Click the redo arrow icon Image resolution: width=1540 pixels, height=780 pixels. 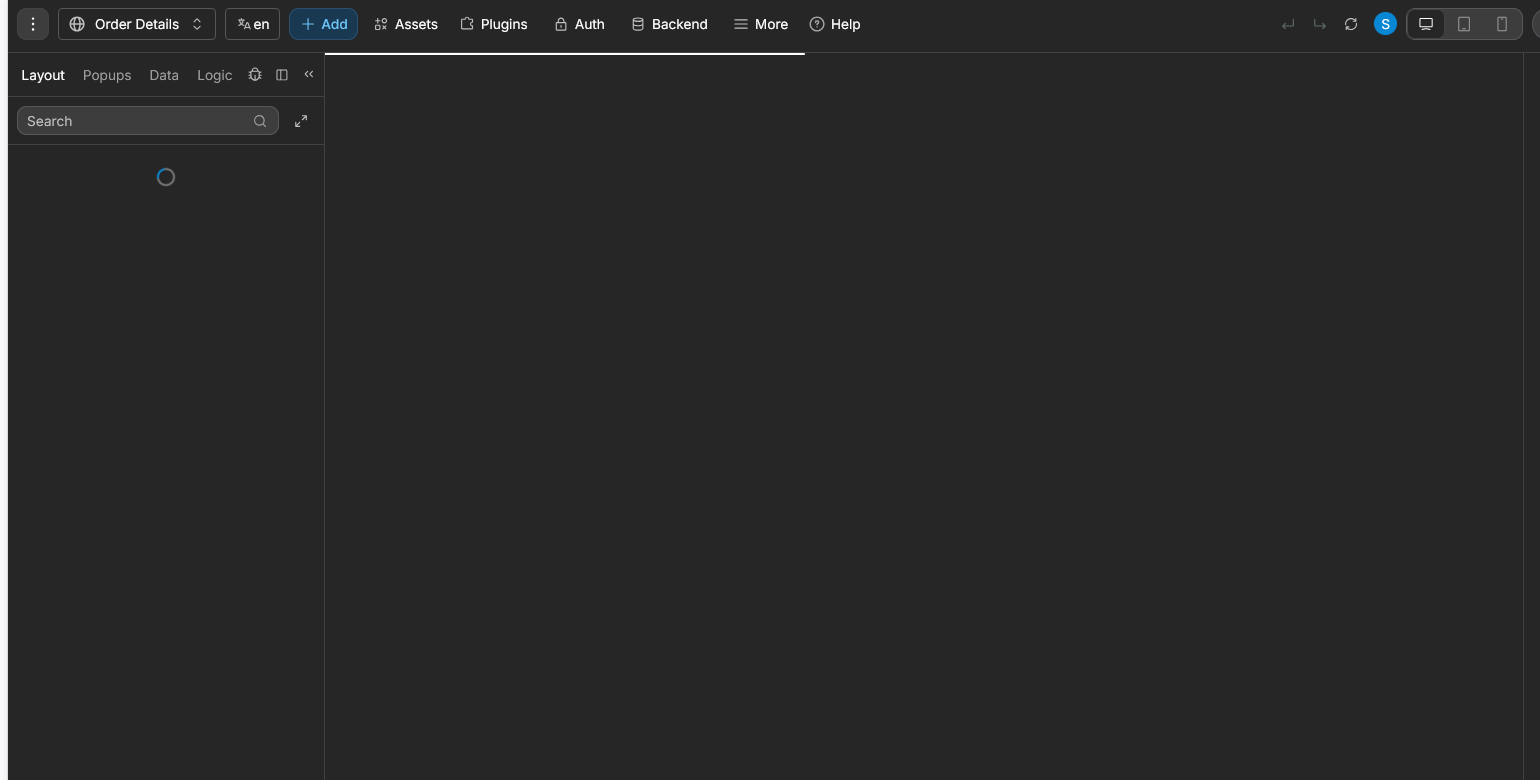coord(1319,24)
